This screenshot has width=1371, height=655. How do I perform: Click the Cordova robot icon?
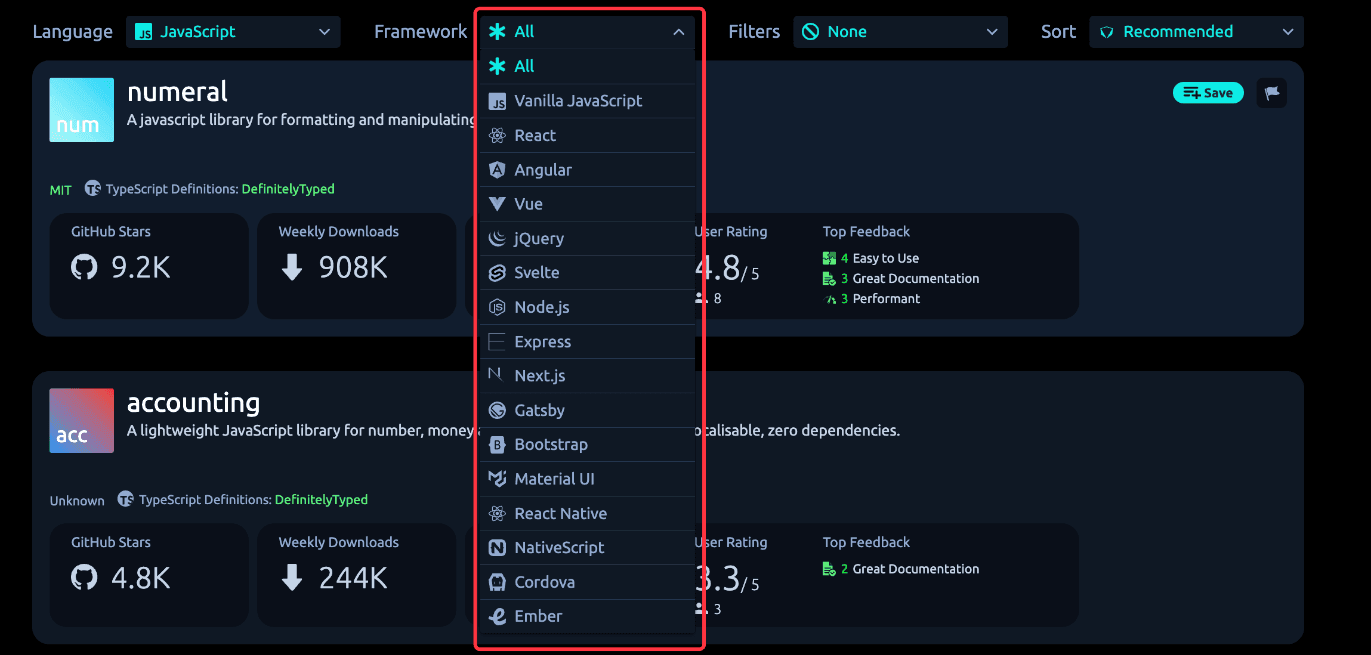point(497,582)
